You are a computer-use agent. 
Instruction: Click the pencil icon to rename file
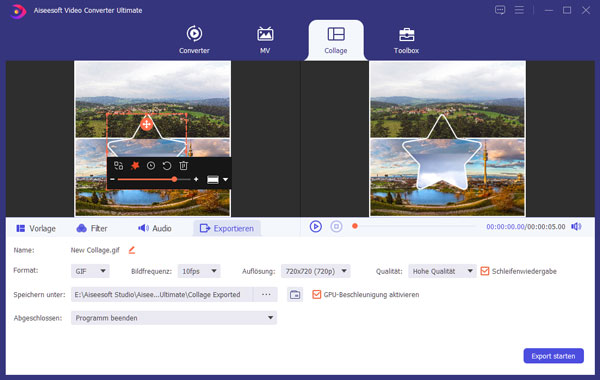pos(132,250)
